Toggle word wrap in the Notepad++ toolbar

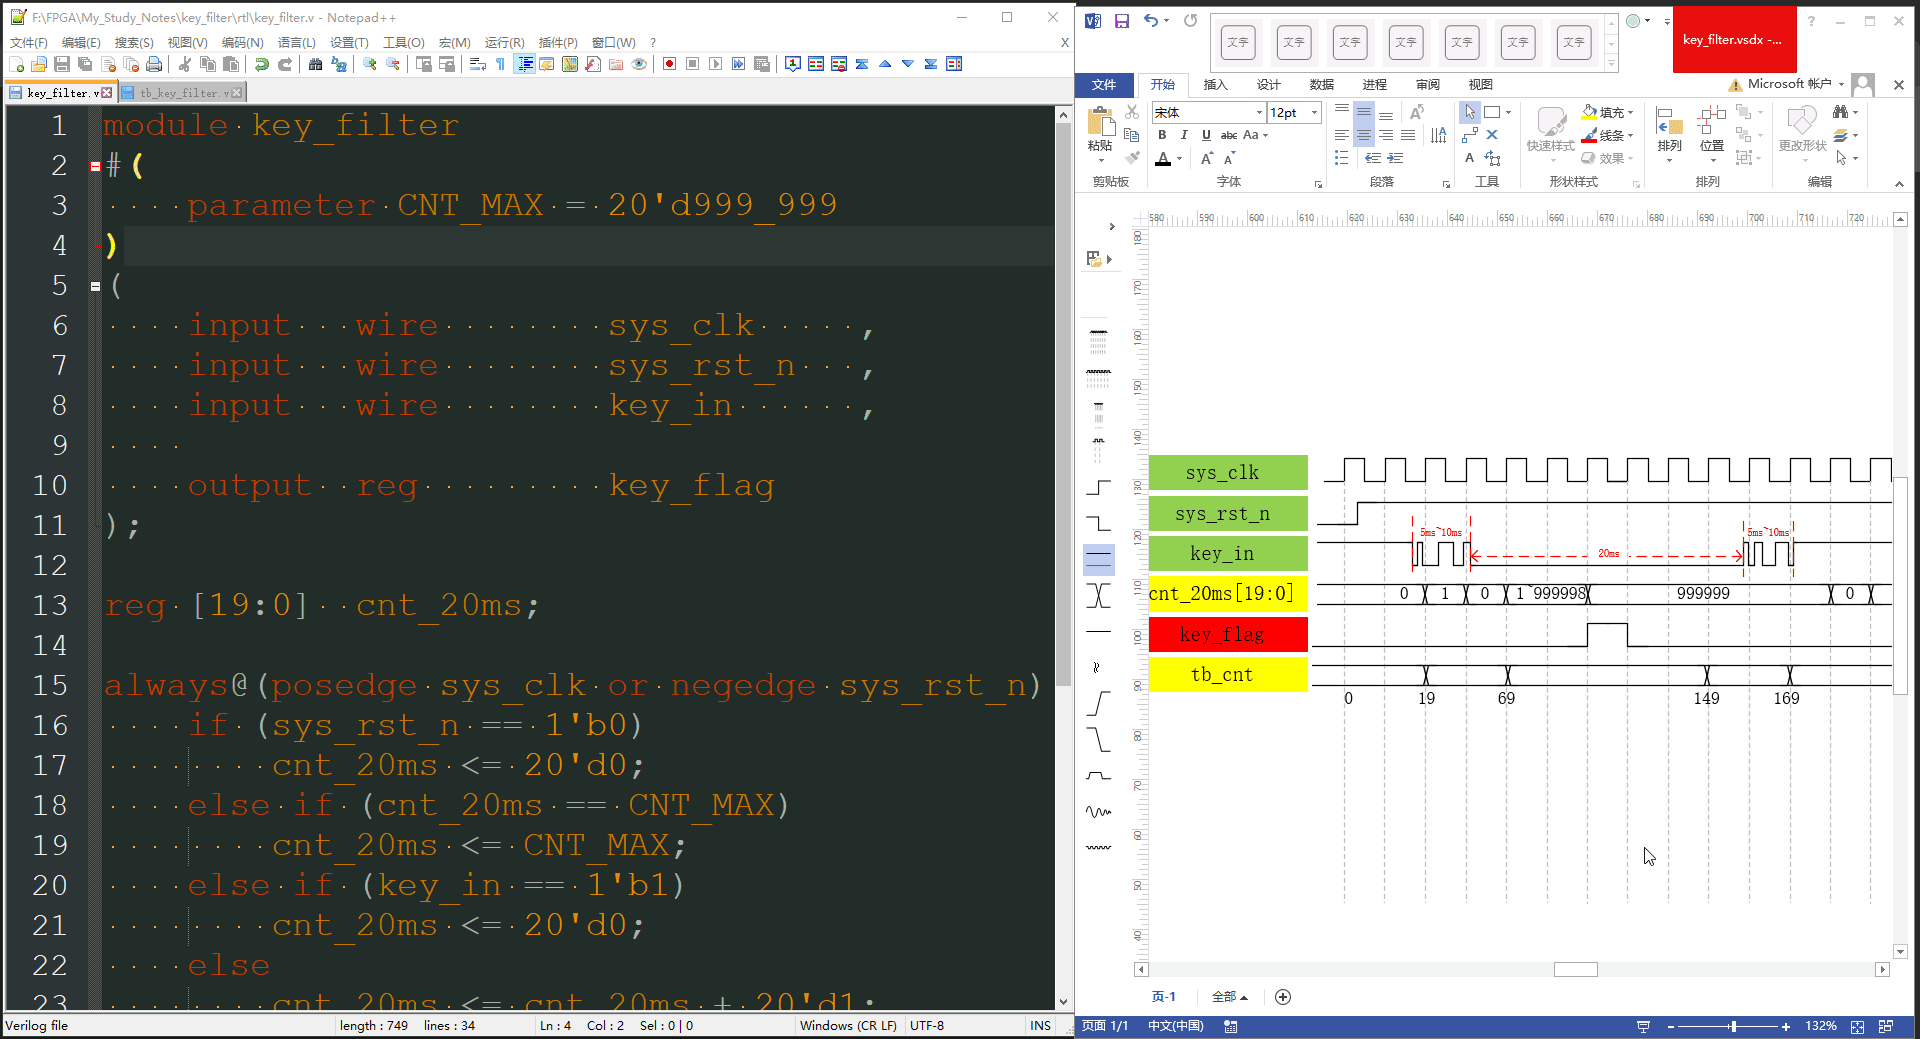pyautogui.click(x=478, y=64)
